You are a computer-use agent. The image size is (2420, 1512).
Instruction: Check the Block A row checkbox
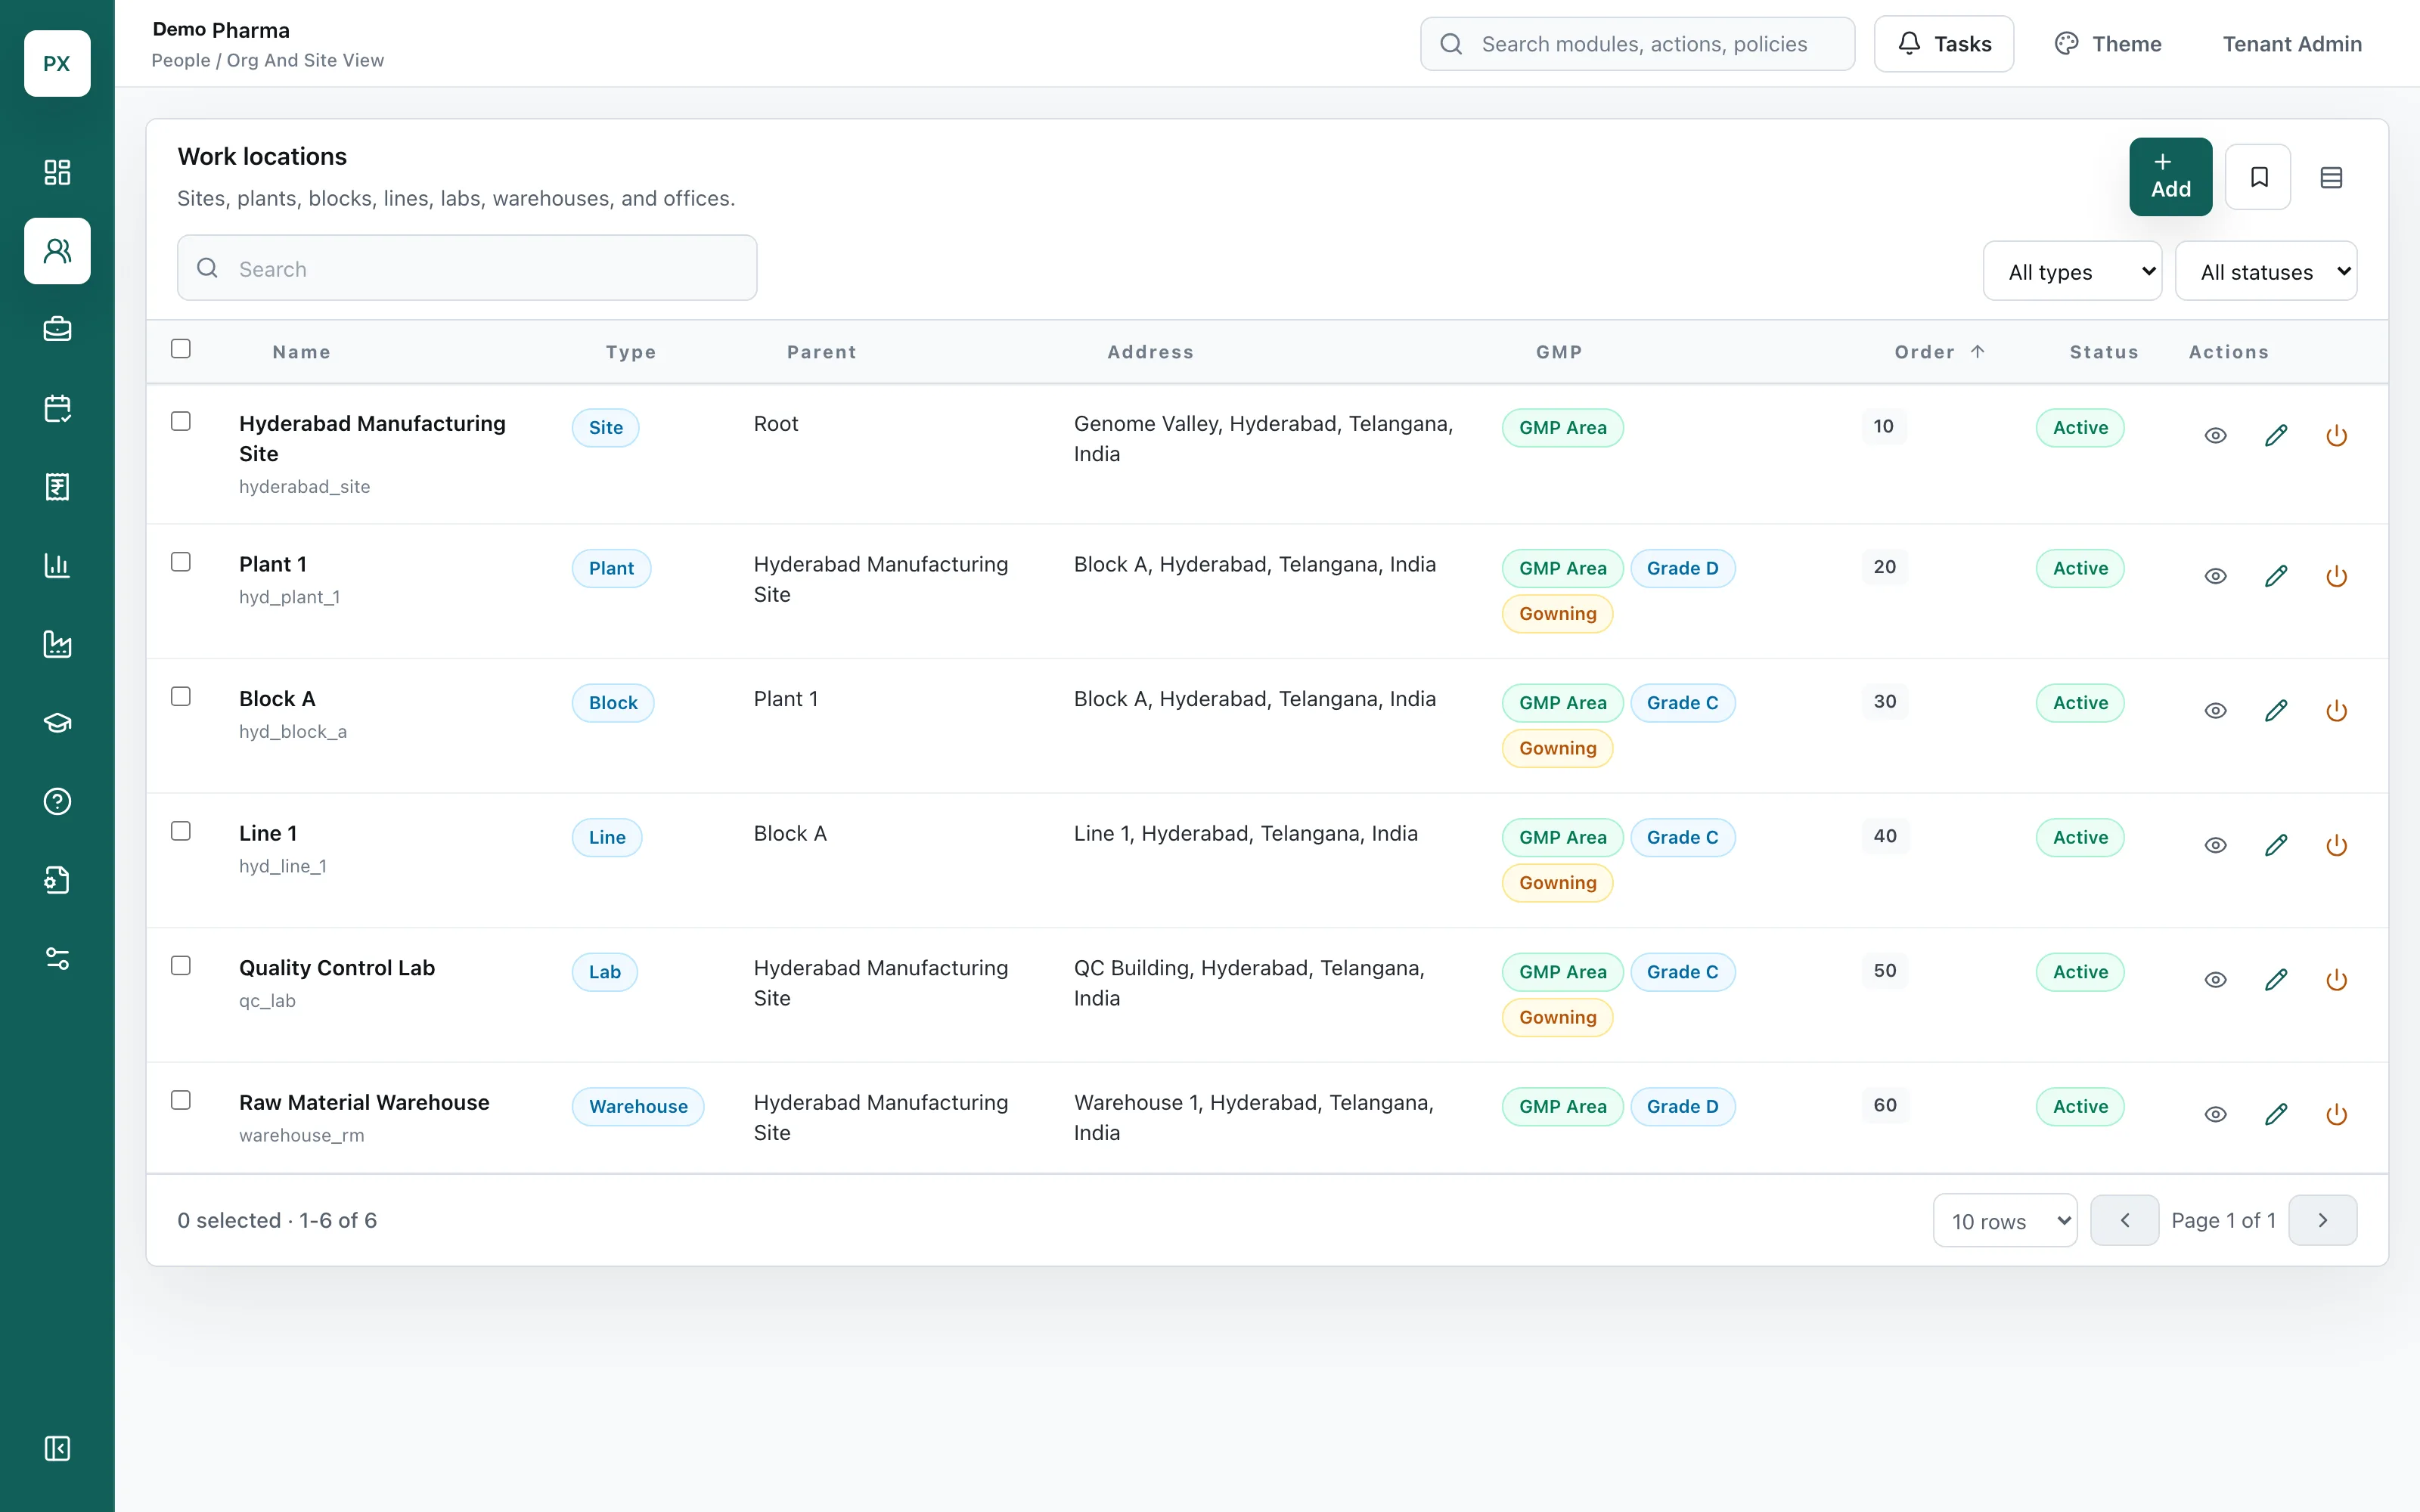point(181,696)
